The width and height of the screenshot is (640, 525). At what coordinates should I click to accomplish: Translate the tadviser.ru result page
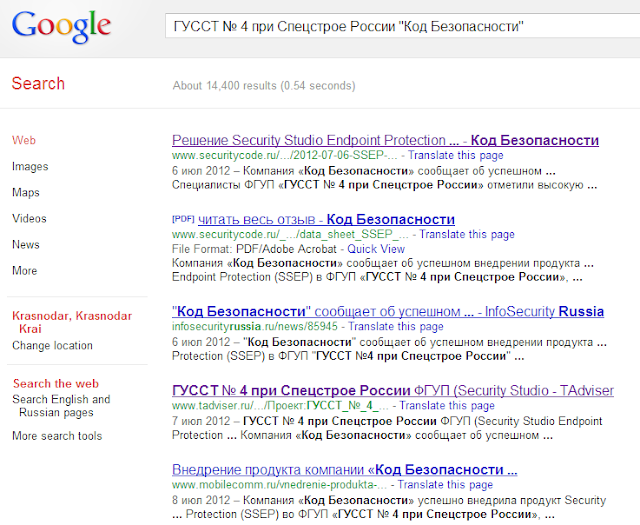[x=447, y=406]
